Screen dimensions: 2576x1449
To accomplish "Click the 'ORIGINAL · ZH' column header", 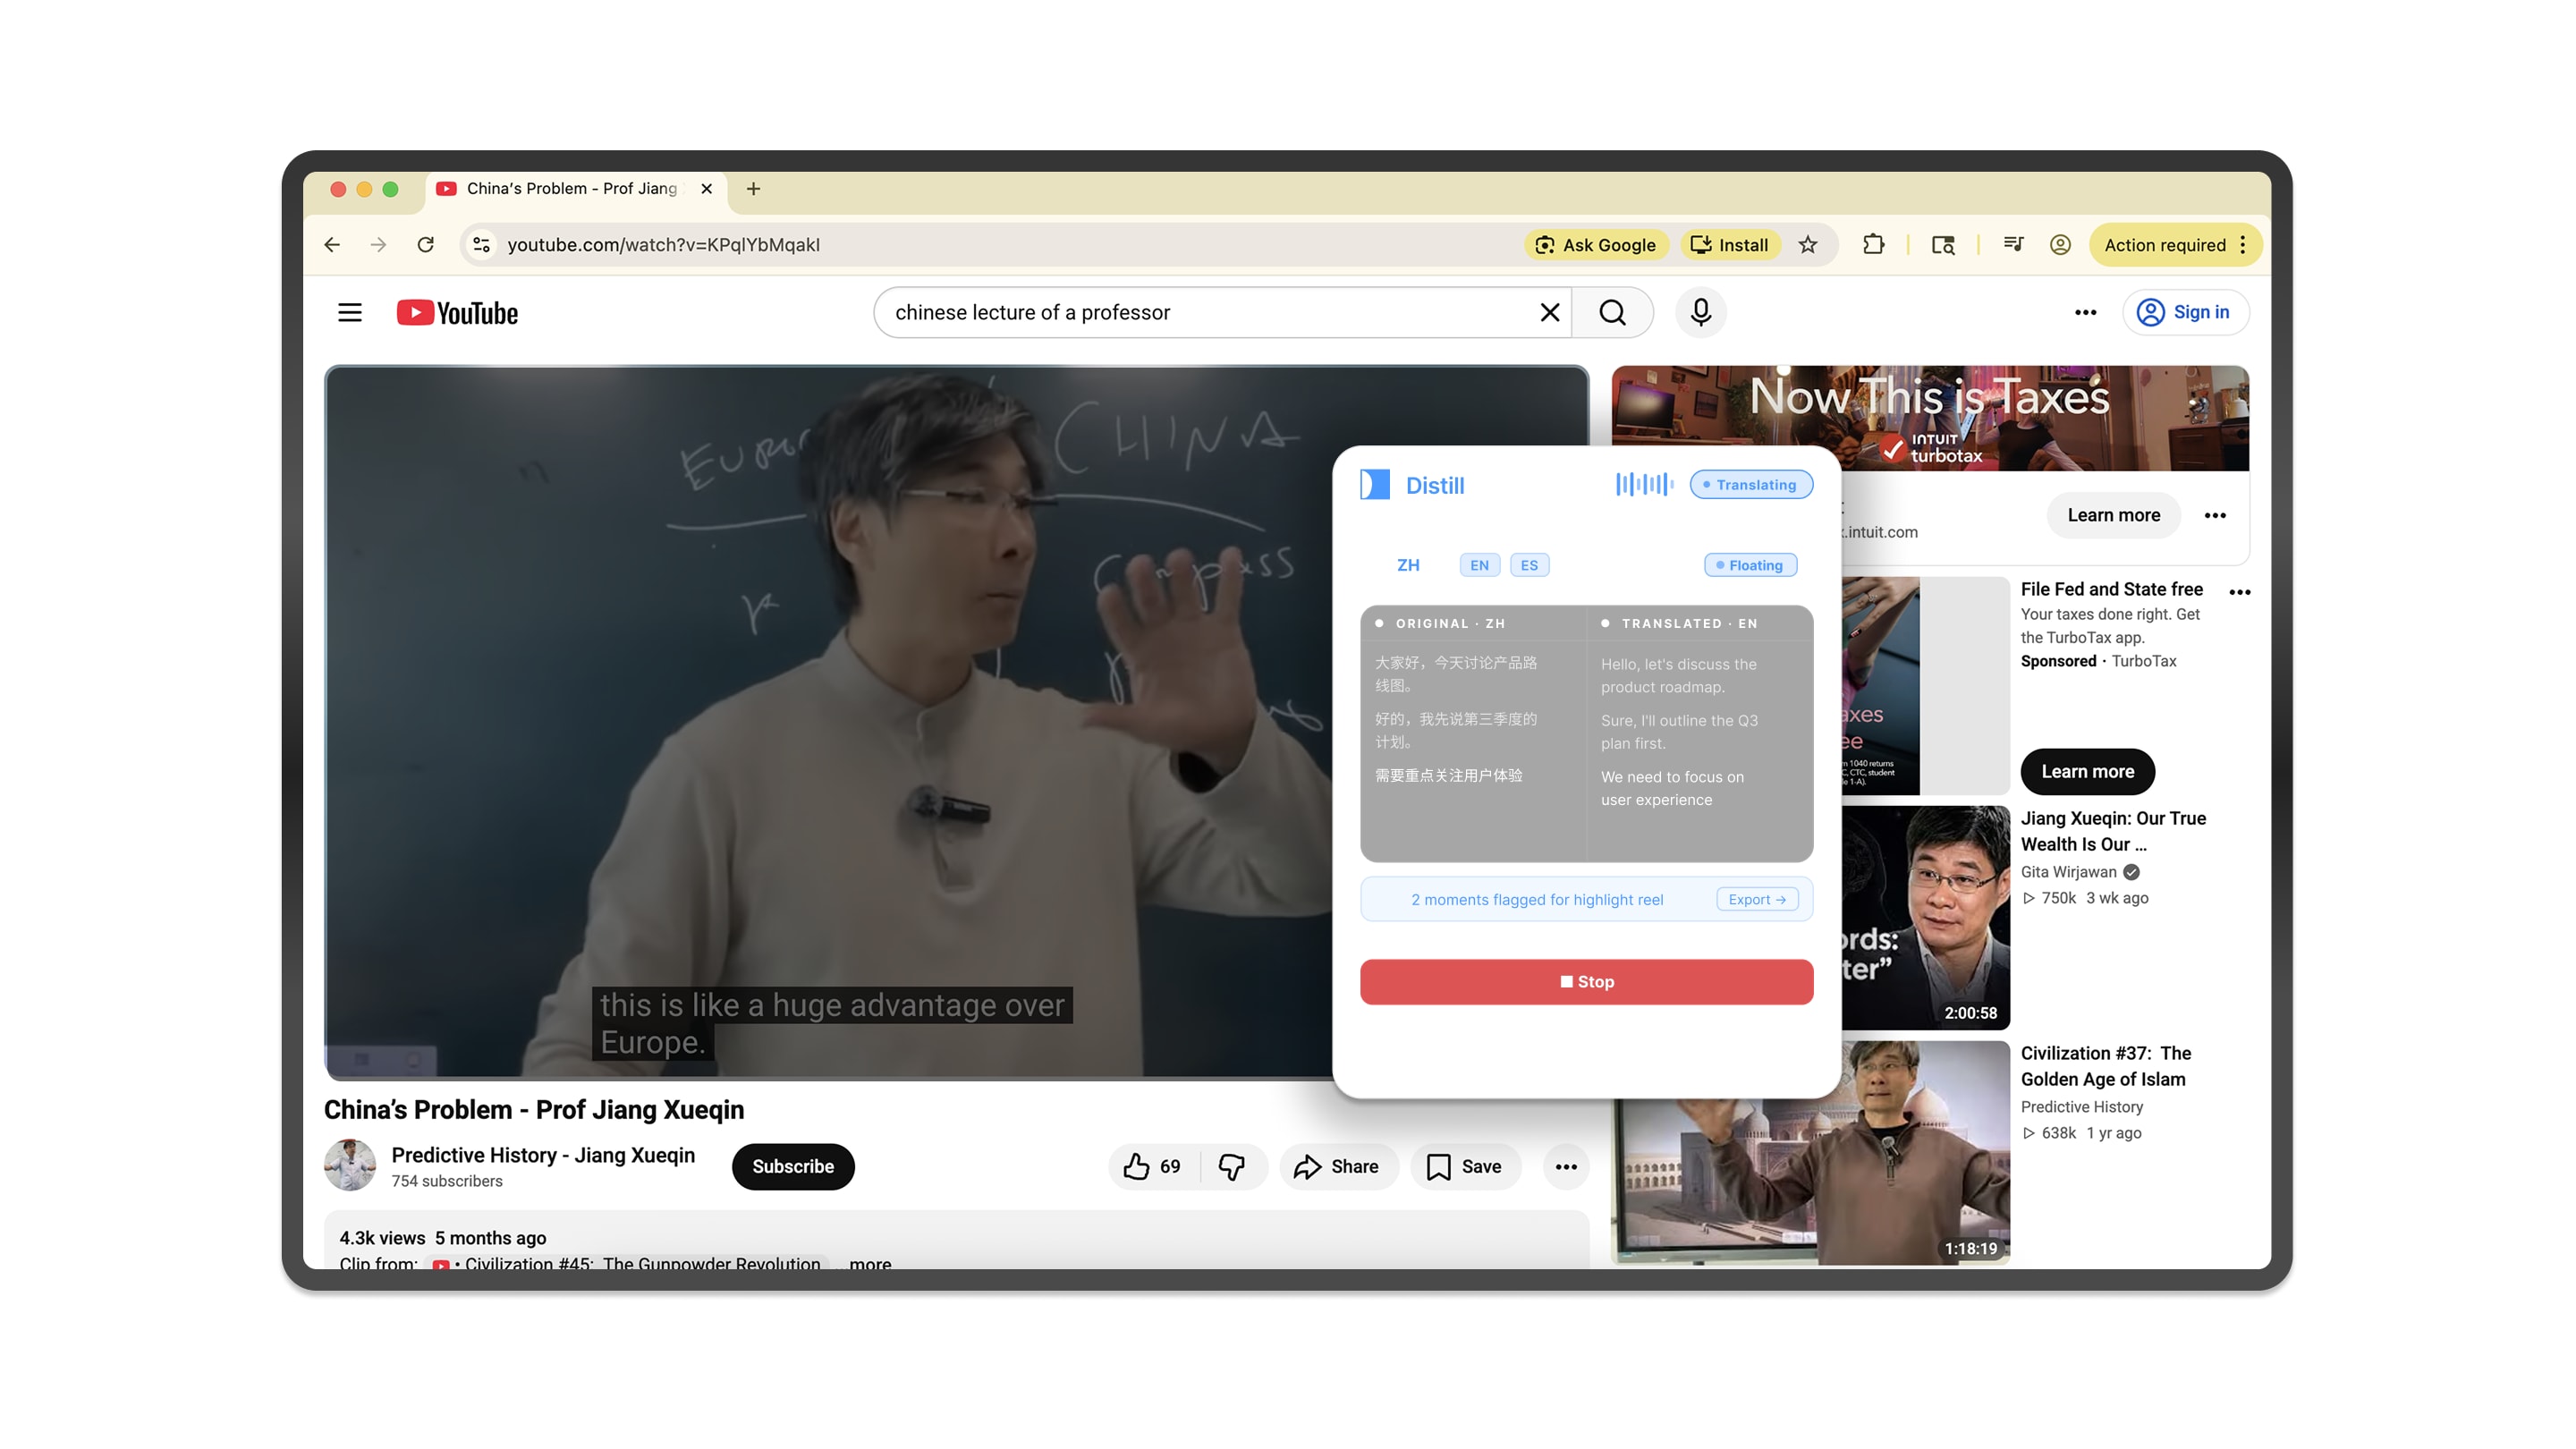I will tap(1450, 623).
